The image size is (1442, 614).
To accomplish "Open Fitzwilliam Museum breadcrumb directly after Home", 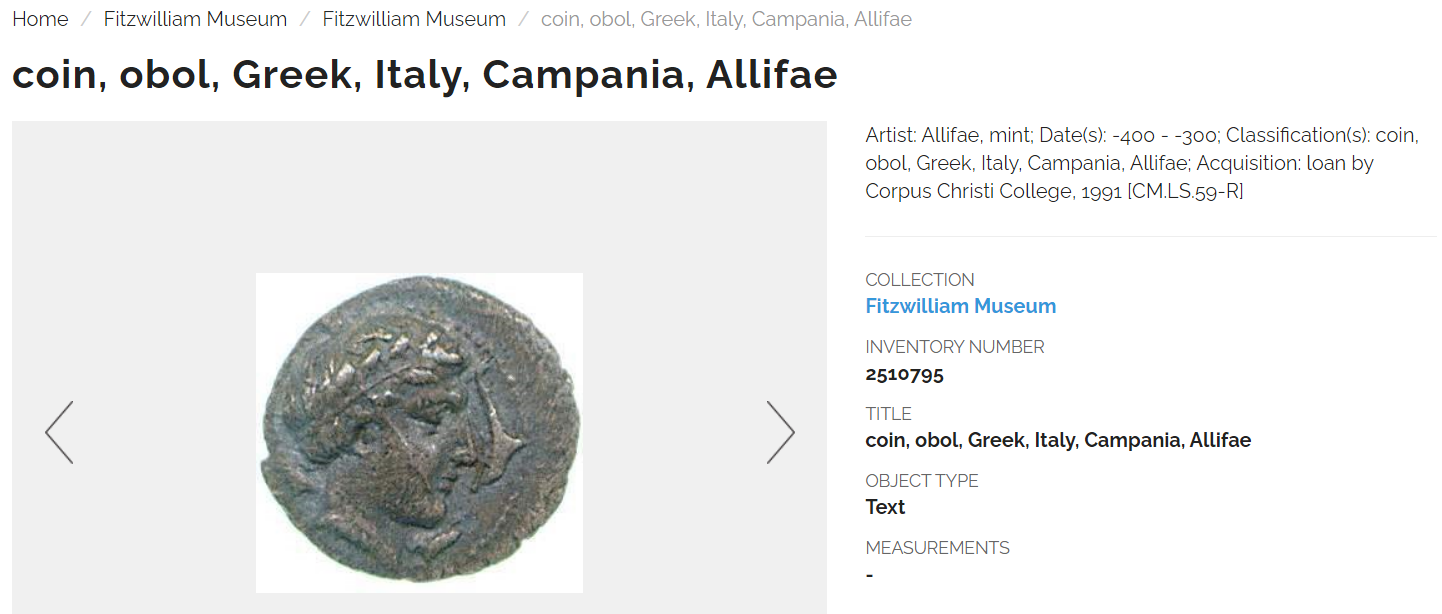I will 195,19.
